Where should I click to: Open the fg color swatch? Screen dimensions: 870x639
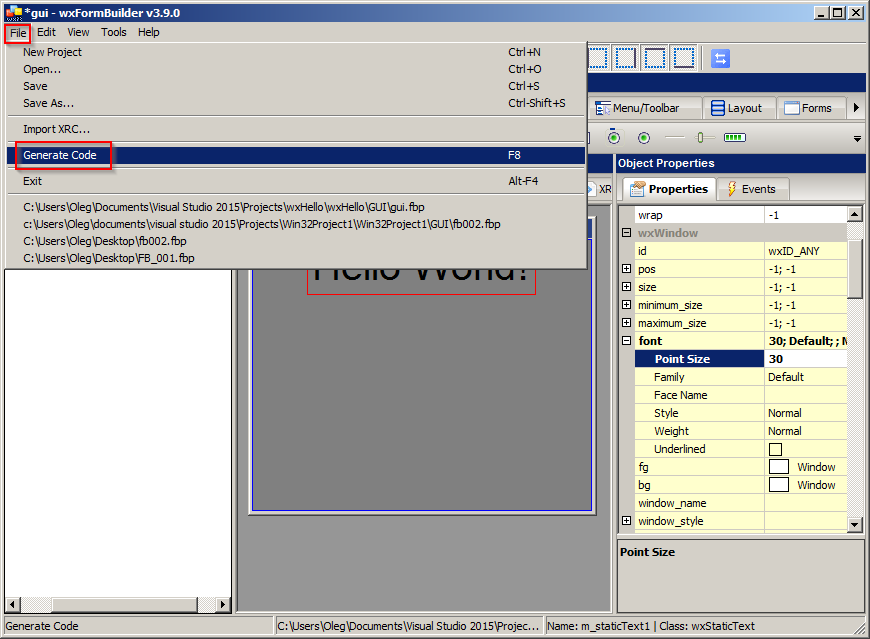pos(778,467)
